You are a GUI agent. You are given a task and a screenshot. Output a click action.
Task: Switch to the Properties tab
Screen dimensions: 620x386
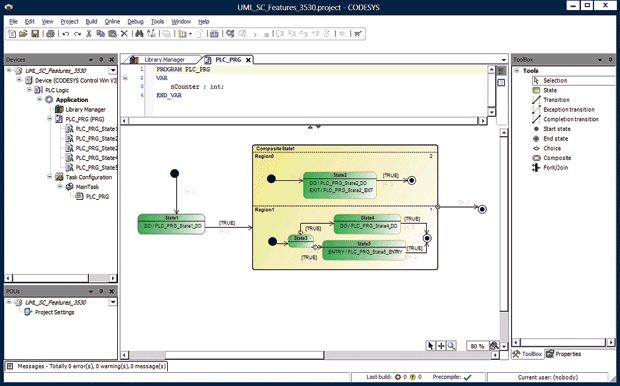[x=564, y=354]
